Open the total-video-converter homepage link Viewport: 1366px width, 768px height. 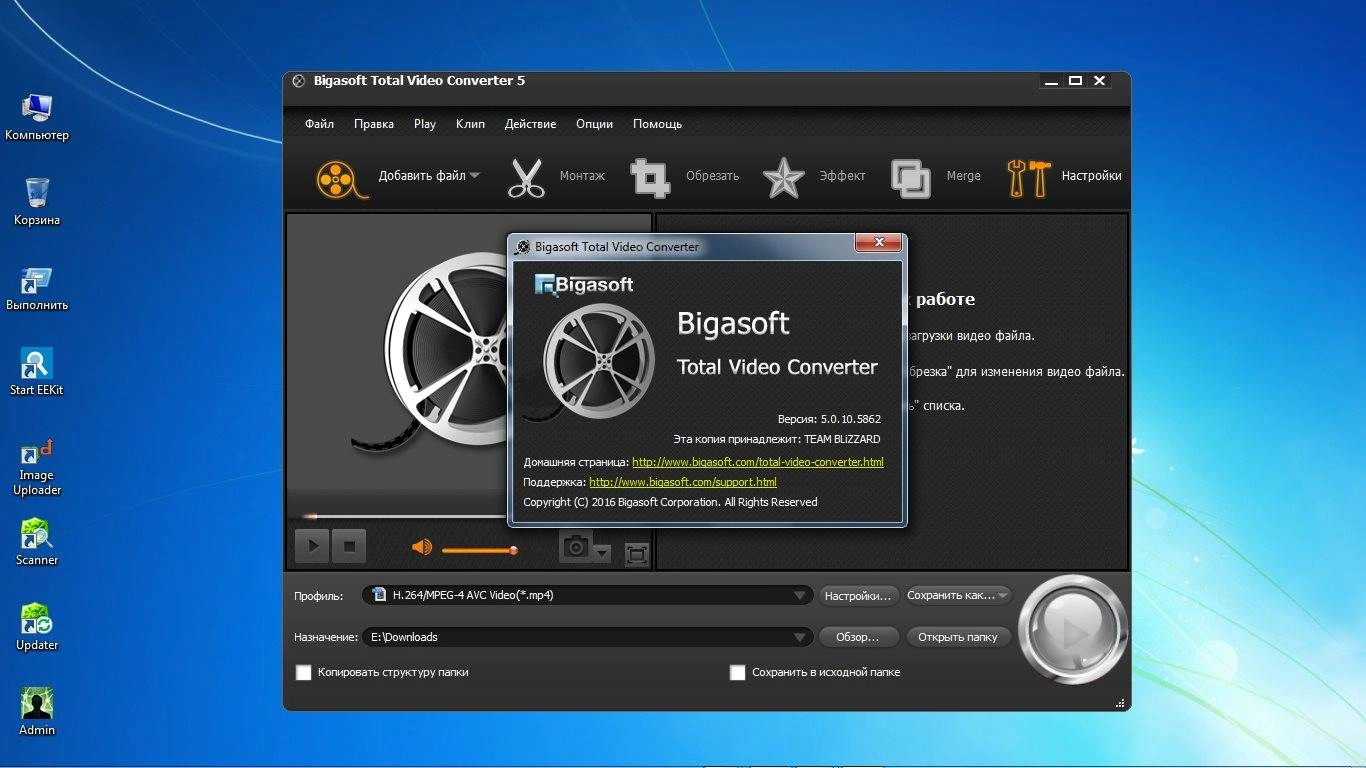tap(758, 462)
